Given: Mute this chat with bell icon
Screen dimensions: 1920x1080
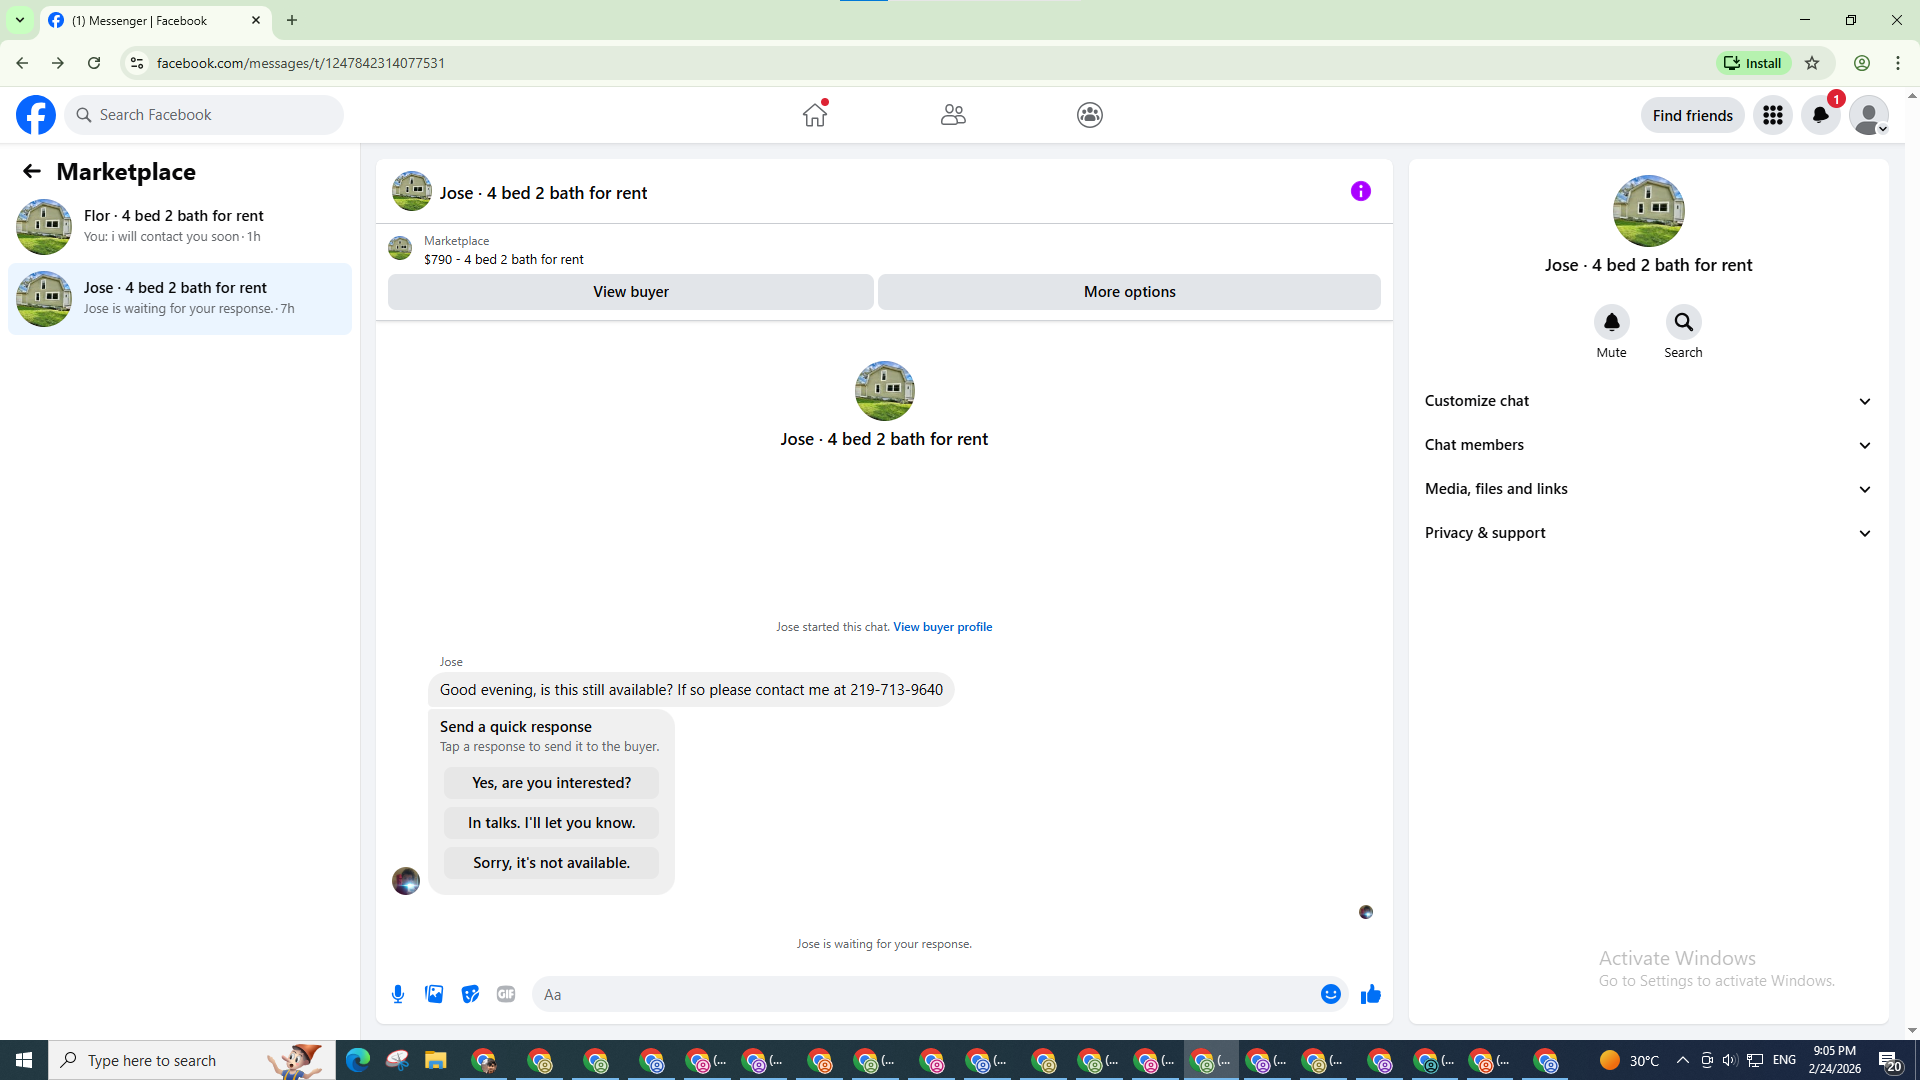Looking at the screenshot, I should pyautogui.click(x=1611, y=323).
